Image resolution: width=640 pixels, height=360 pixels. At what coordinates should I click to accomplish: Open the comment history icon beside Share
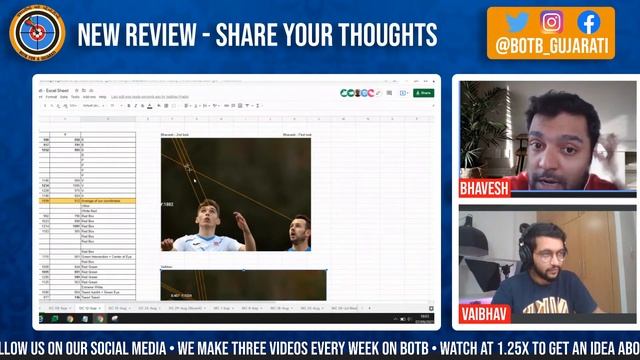coord(389,93)
